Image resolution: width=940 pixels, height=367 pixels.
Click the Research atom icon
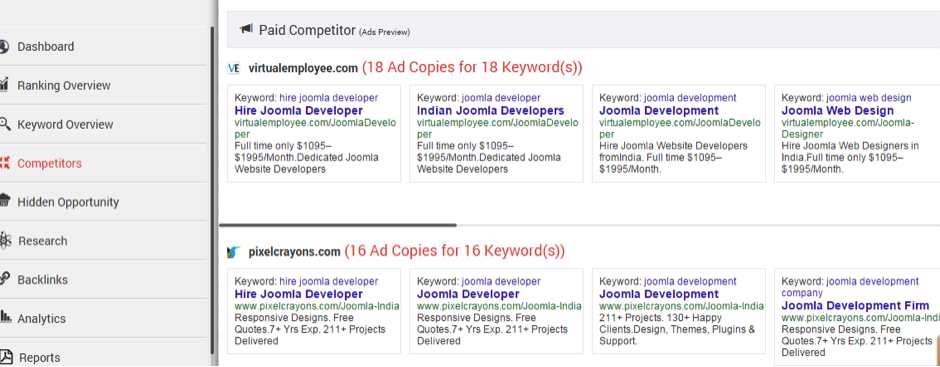[5, 240]
